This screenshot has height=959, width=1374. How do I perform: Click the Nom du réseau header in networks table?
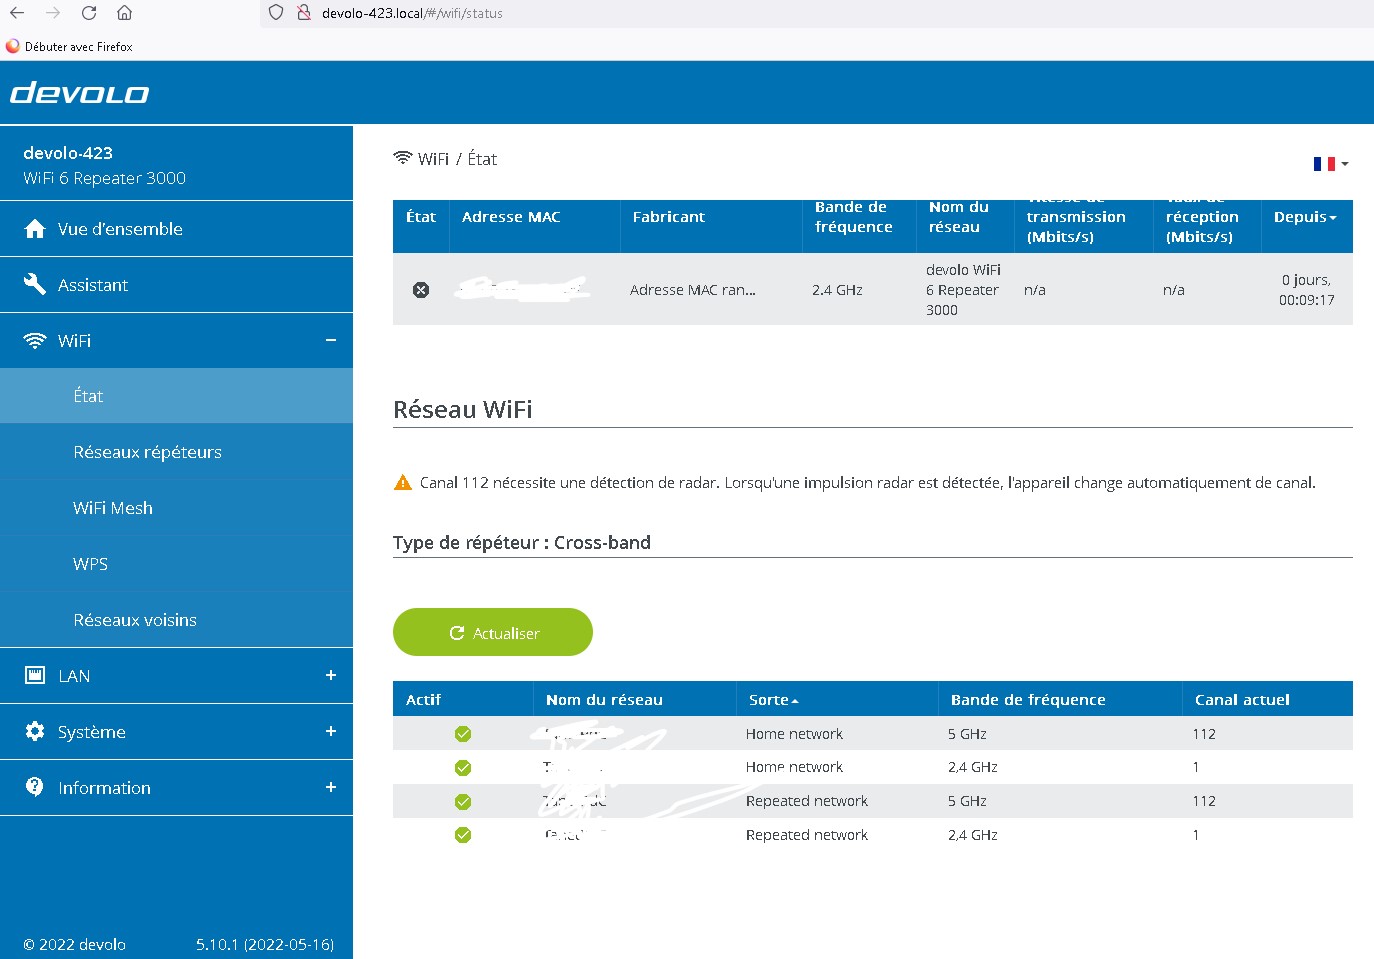(604, 700)
